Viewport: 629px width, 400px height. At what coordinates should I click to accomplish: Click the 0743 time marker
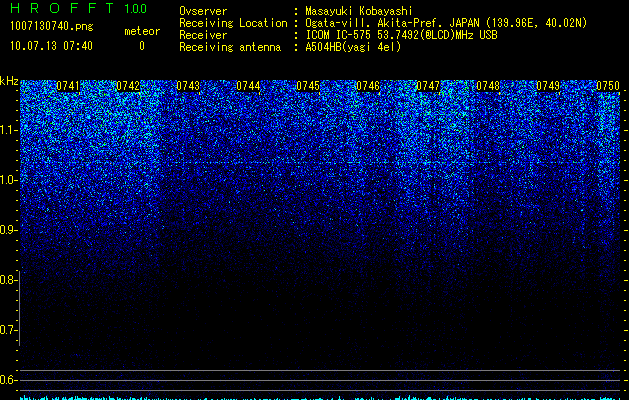pyautogui.click(x=188, y=86)
